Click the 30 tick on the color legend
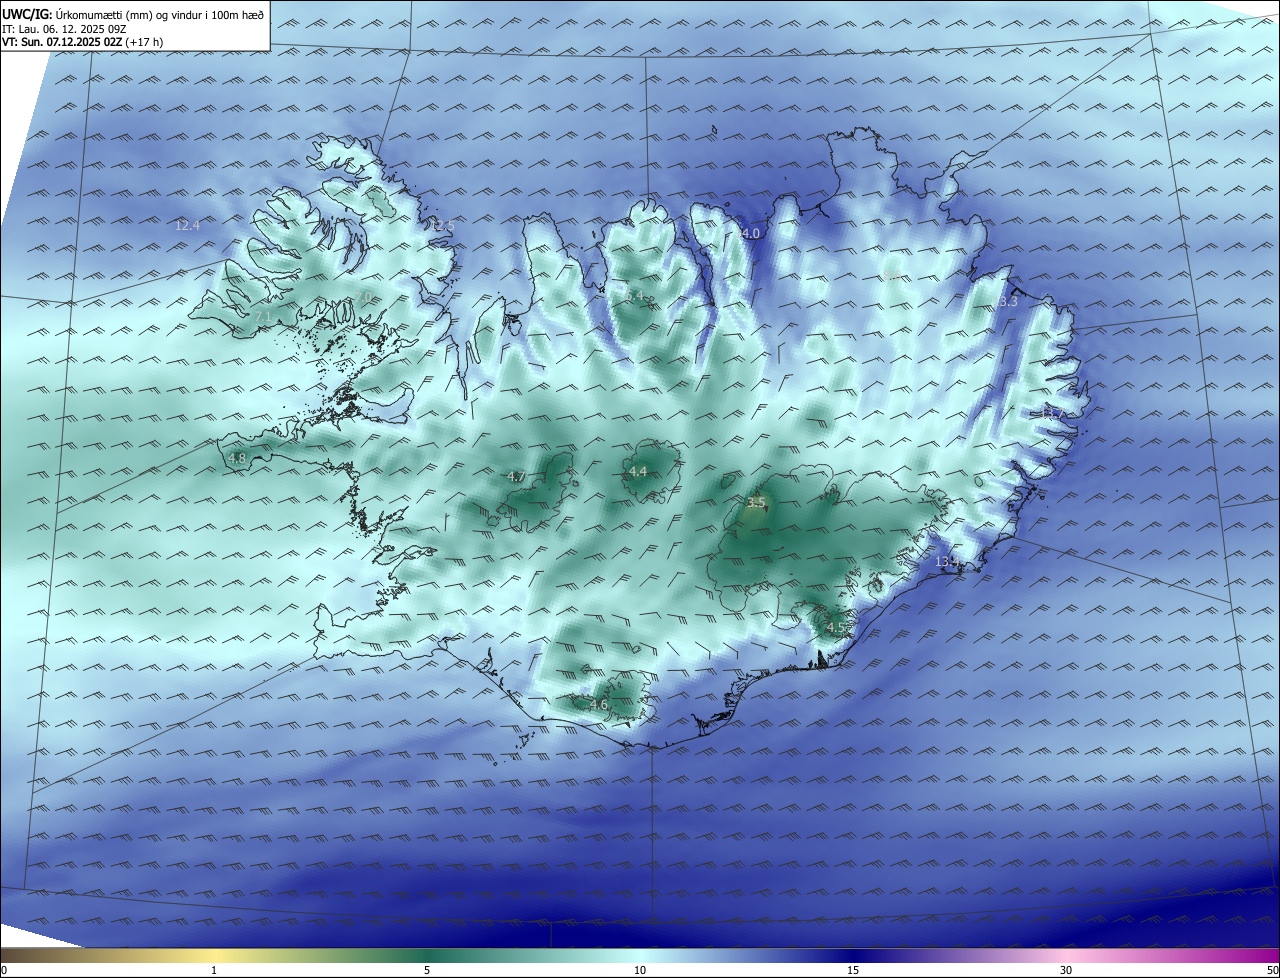 click(x=1066, y=970)
